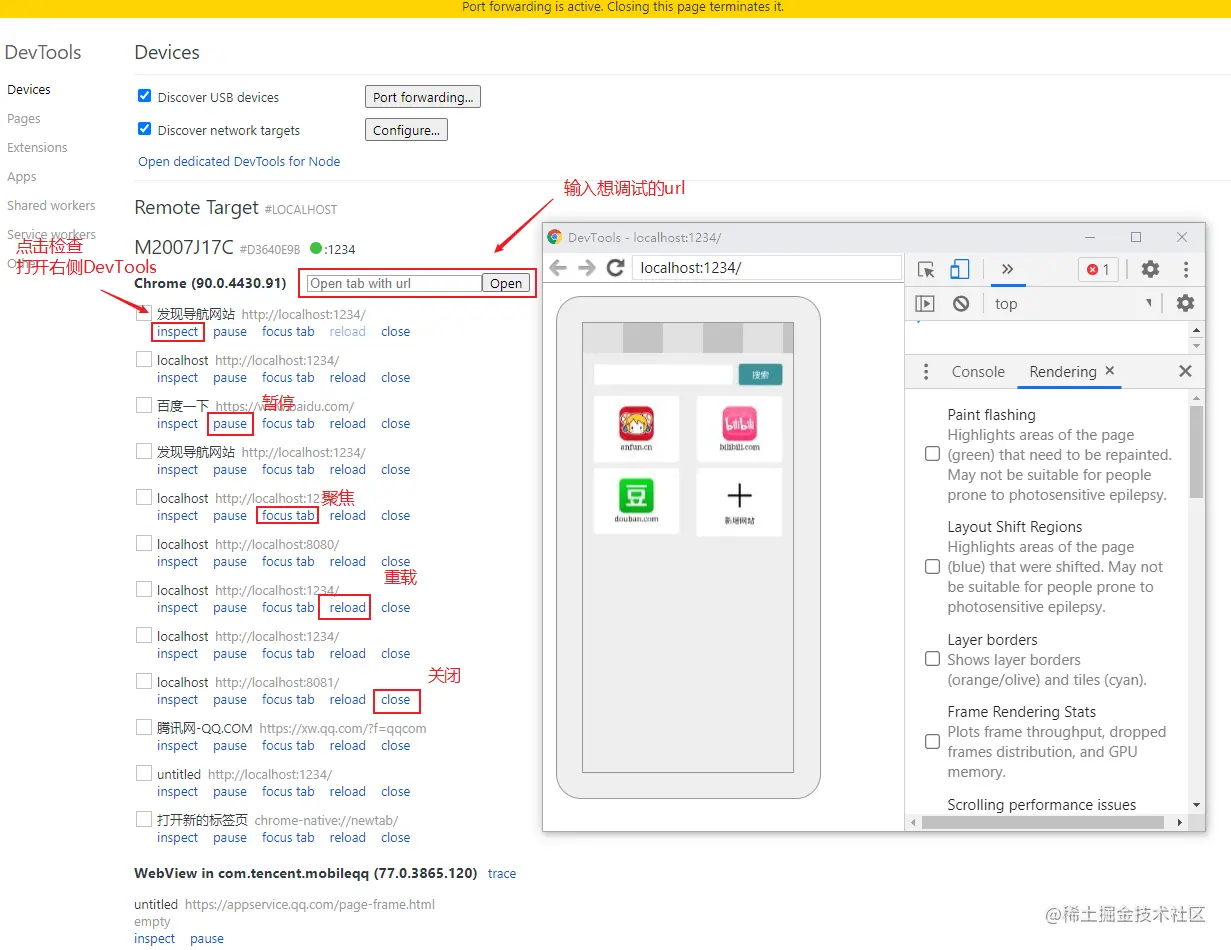Close the drawer with the X icon
Image resolution: width=1231 pixels, height=950 pixels.
click(x=1185, y=371)
